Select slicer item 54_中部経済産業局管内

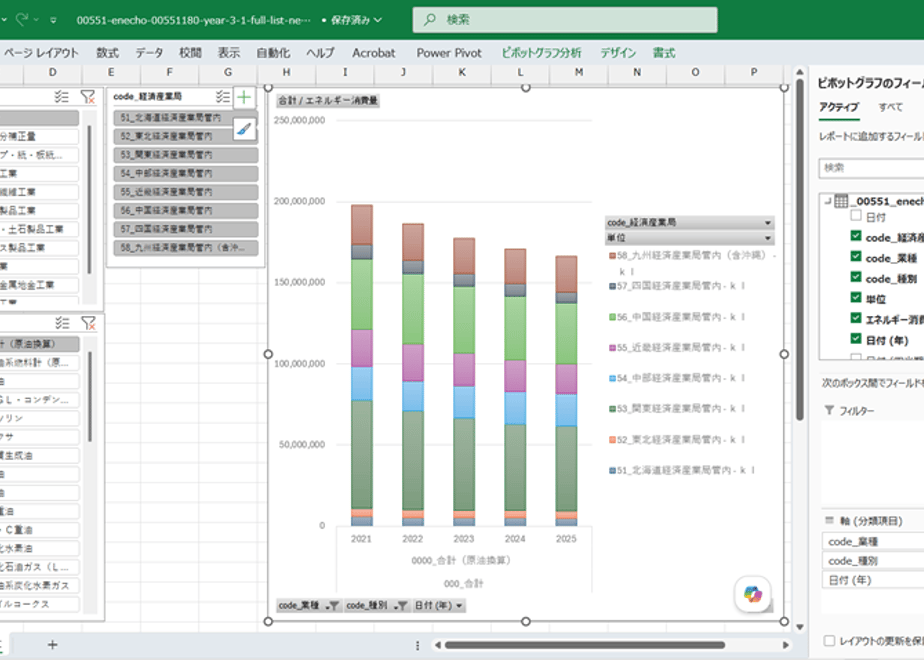coord(186,173)
